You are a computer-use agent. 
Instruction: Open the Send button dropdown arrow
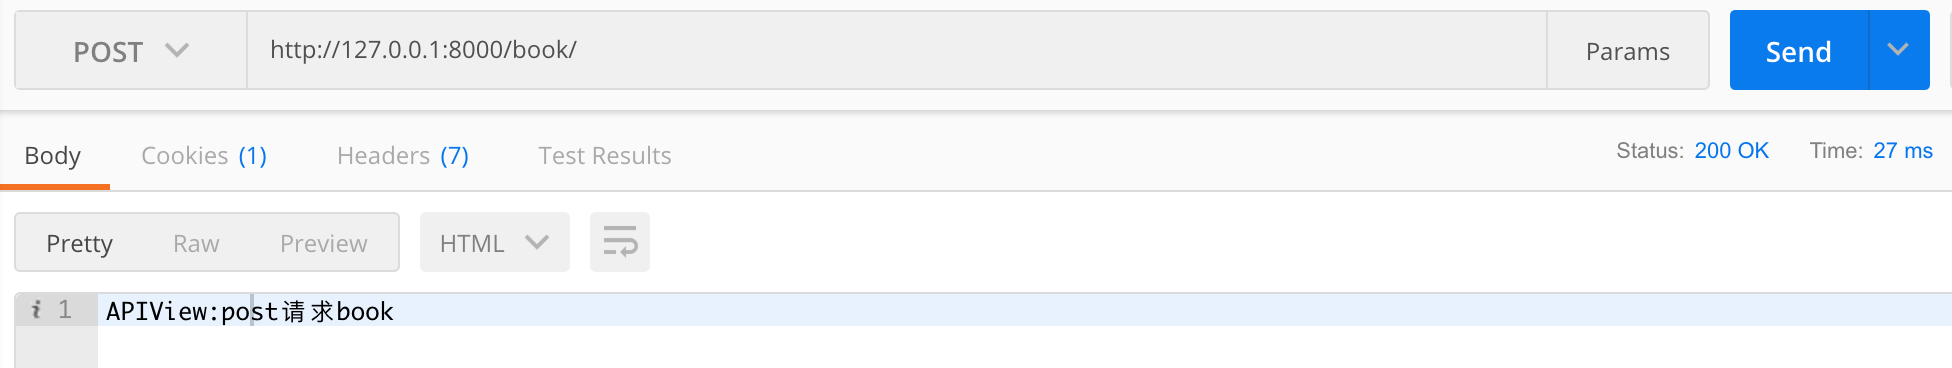[x=1898, y=50]
